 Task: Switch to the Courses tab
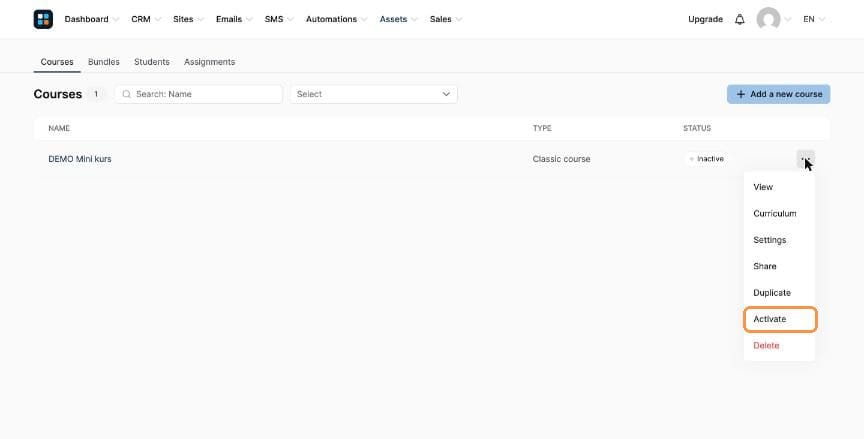pyautogui.click(x=57, y=62)
